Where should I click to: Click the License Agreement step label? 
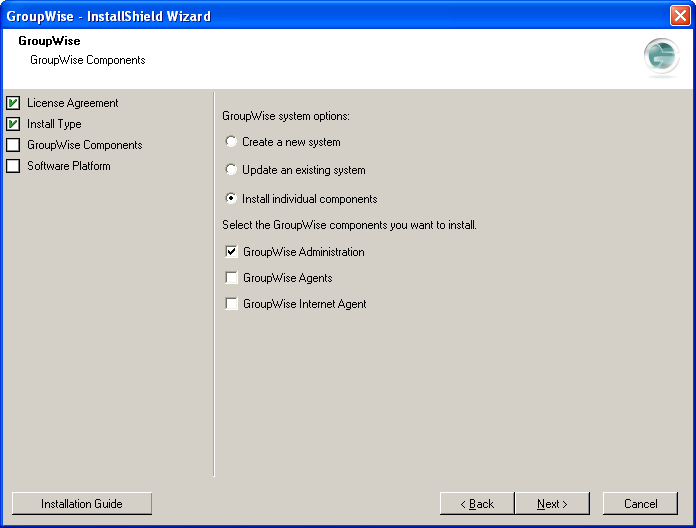(x=73, y=103)
